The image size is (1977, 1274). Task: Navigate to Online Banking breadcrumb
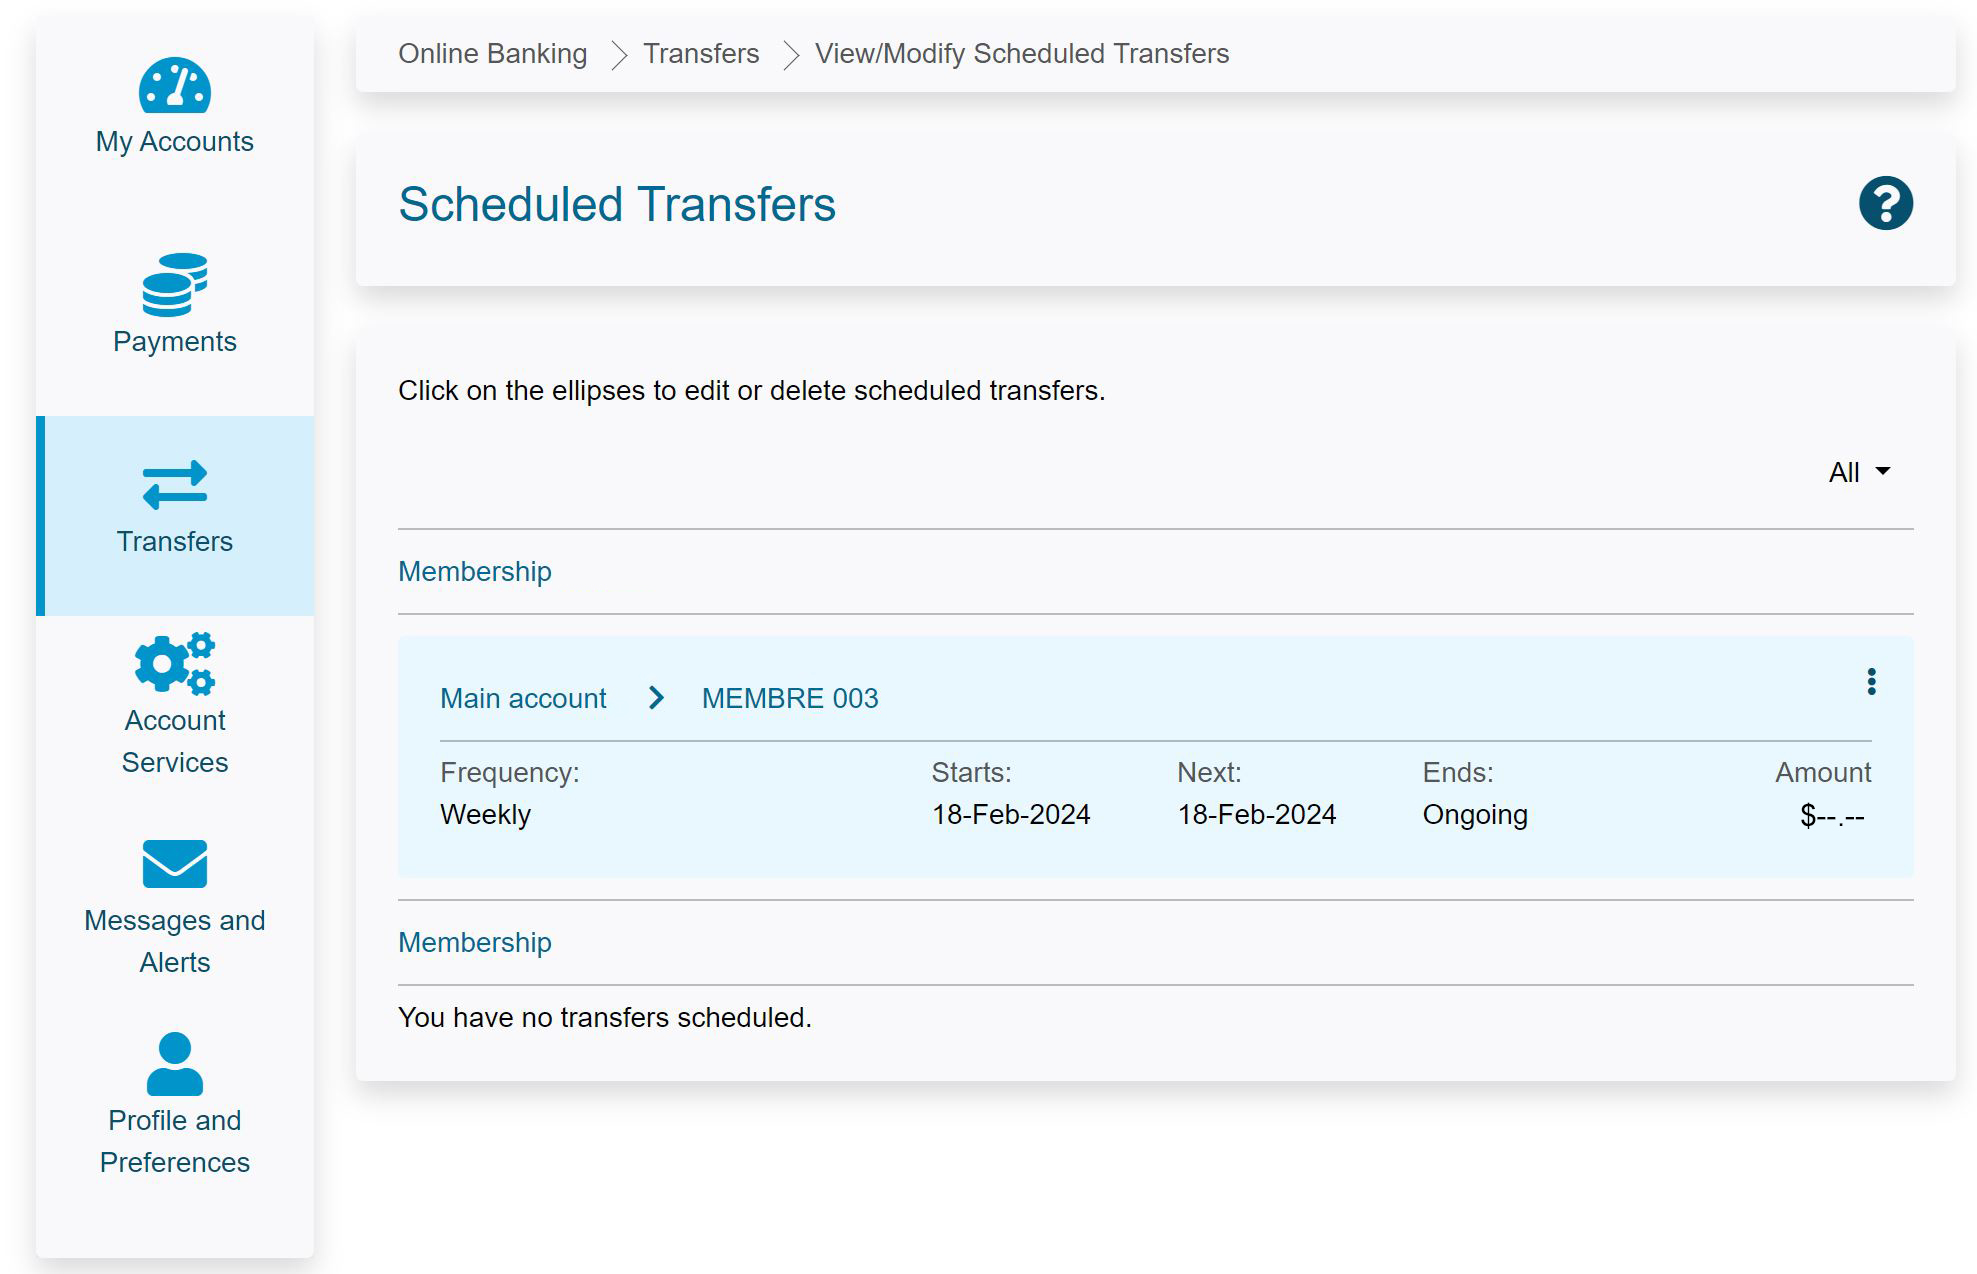(492, 54)
